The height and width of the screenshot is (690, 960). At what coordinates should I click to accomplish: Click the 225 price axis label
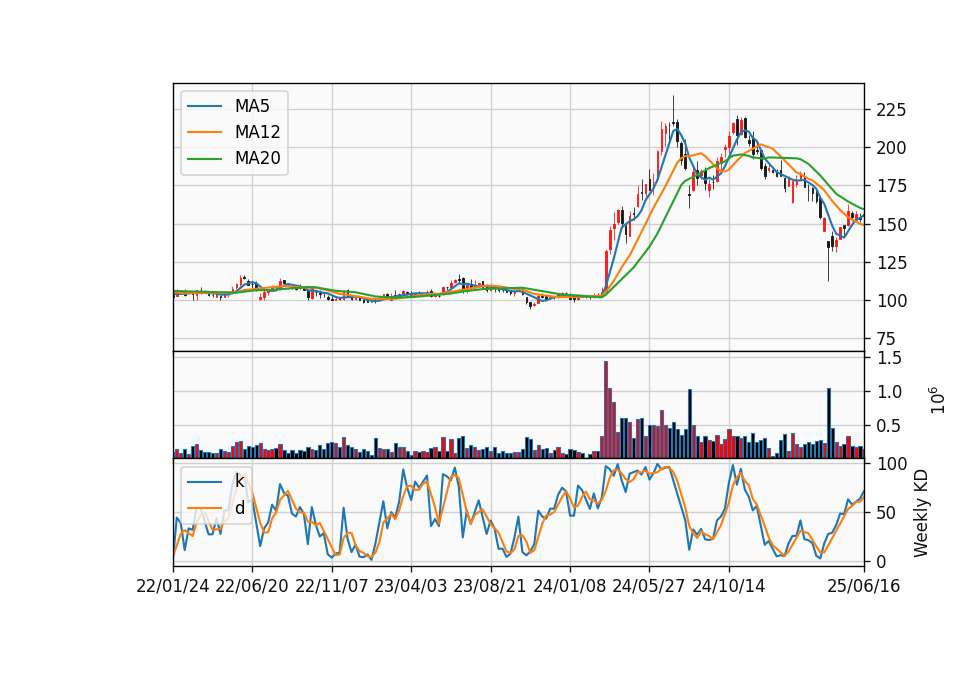point(891,110)
